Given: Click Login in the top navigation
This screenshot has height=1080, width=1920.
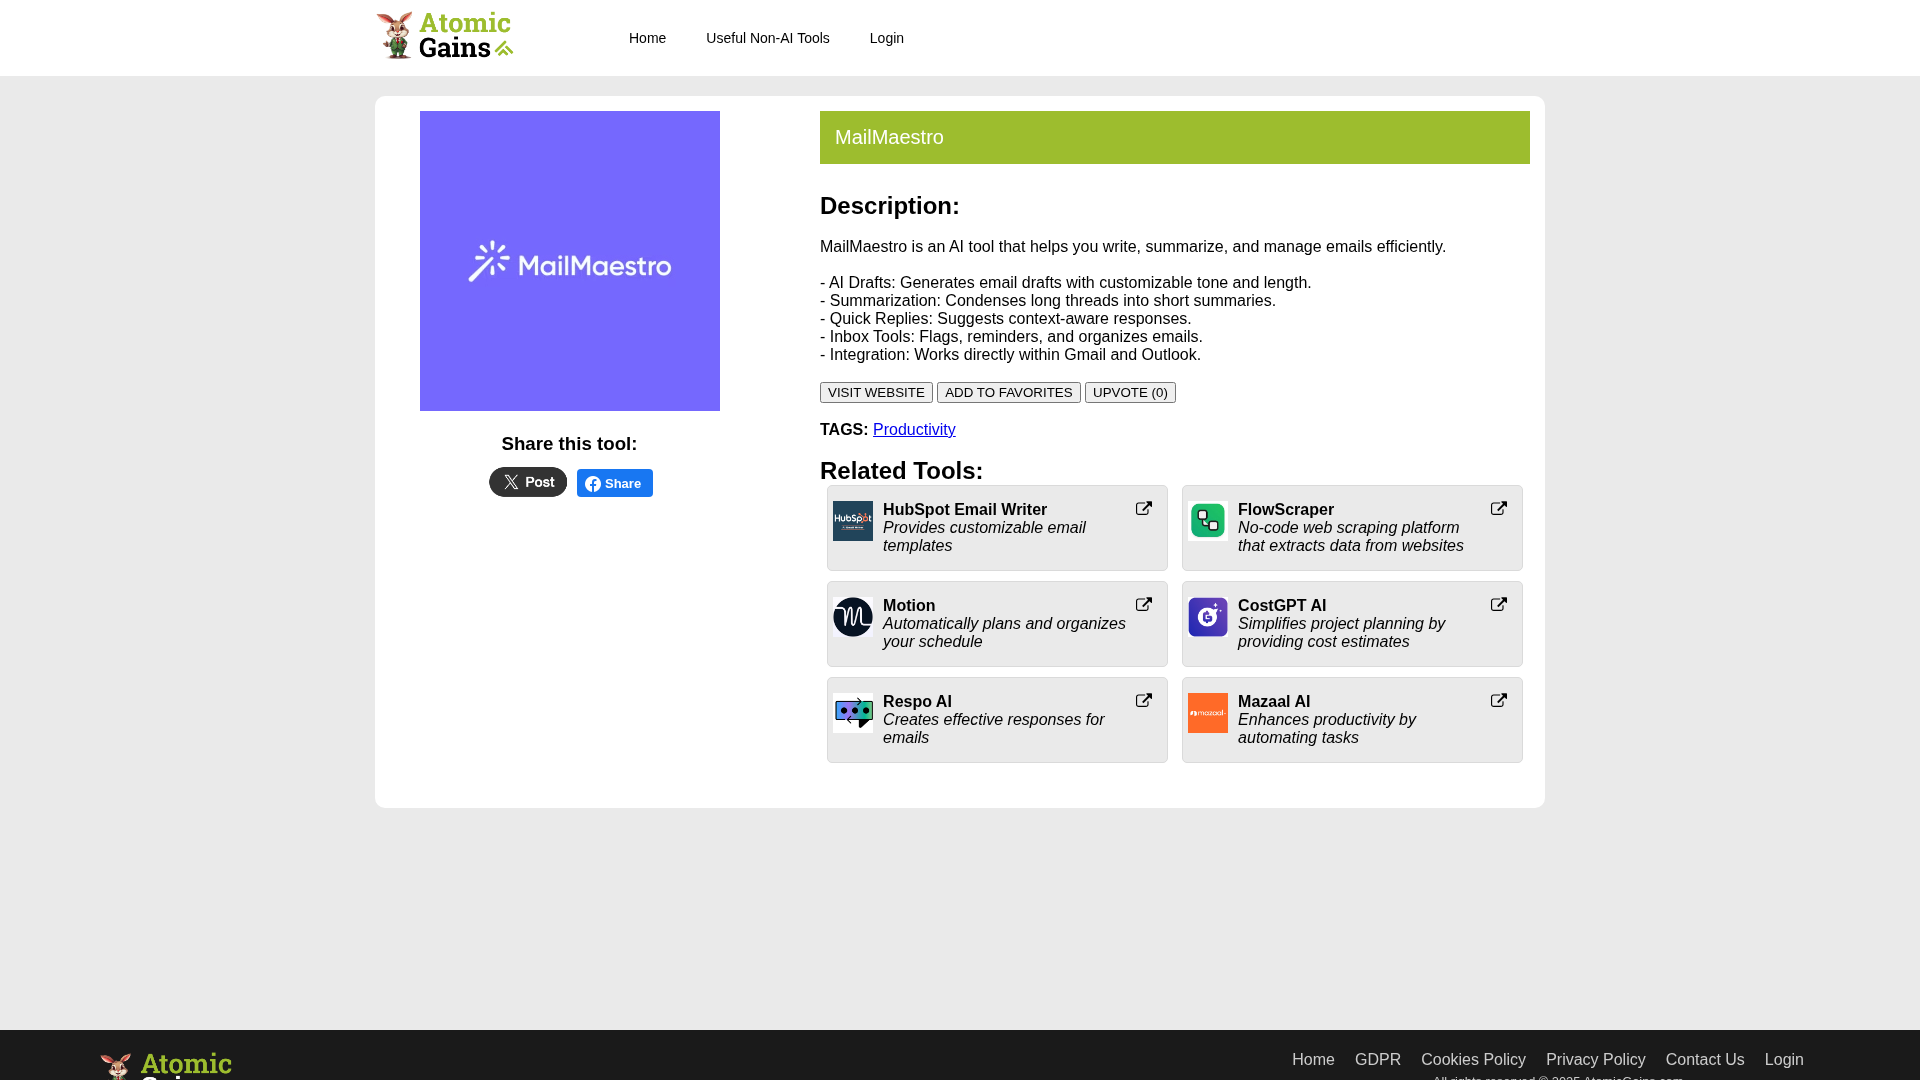Looking at the screenshot, I should click(886, 38).
